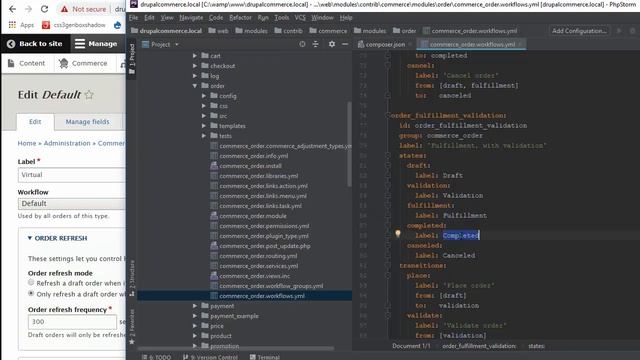The width and height of the screenshot is (640, 360).
Task: Select the Edit tab on Drupal page
Action: [x=35, y=122]
